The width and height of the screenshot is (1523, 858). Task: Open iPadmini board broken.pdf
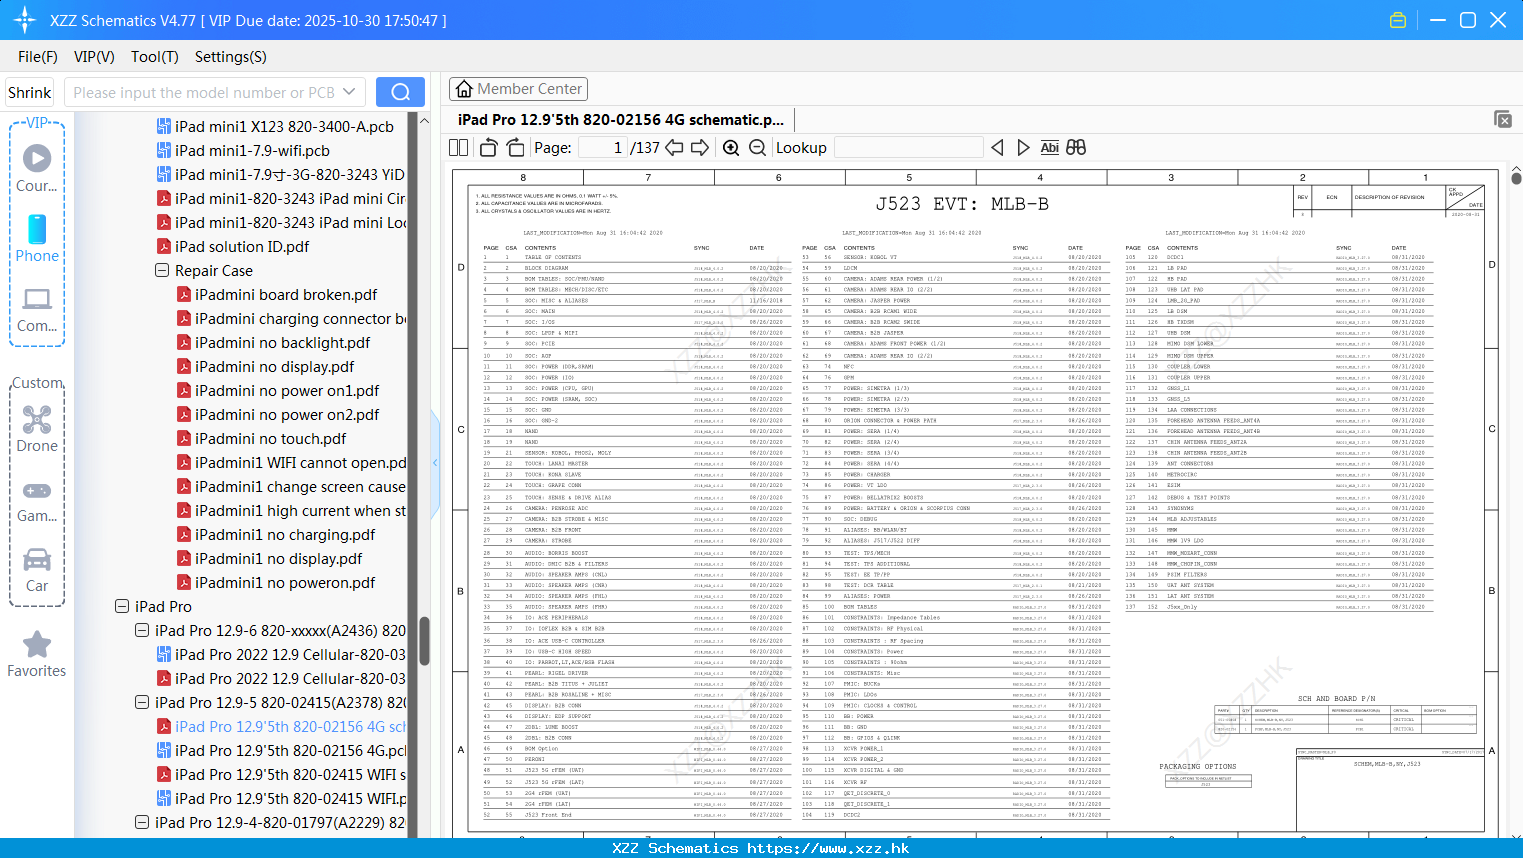coord(286,294)
